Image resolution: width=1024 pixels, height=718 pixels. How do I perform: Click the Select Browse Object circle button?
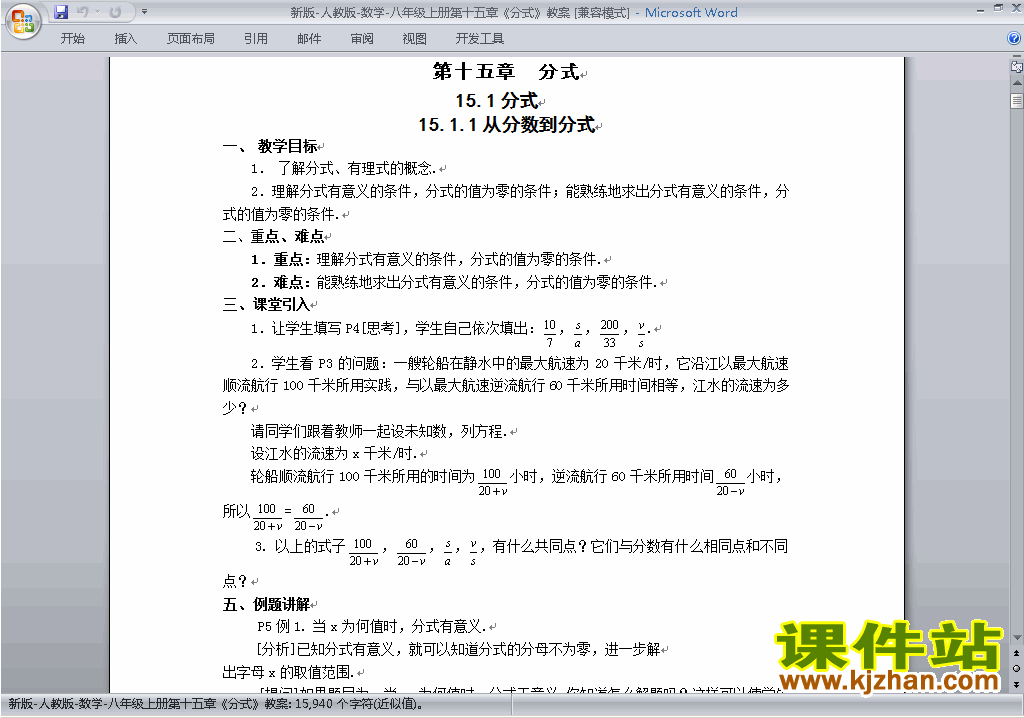point(1017,668)
